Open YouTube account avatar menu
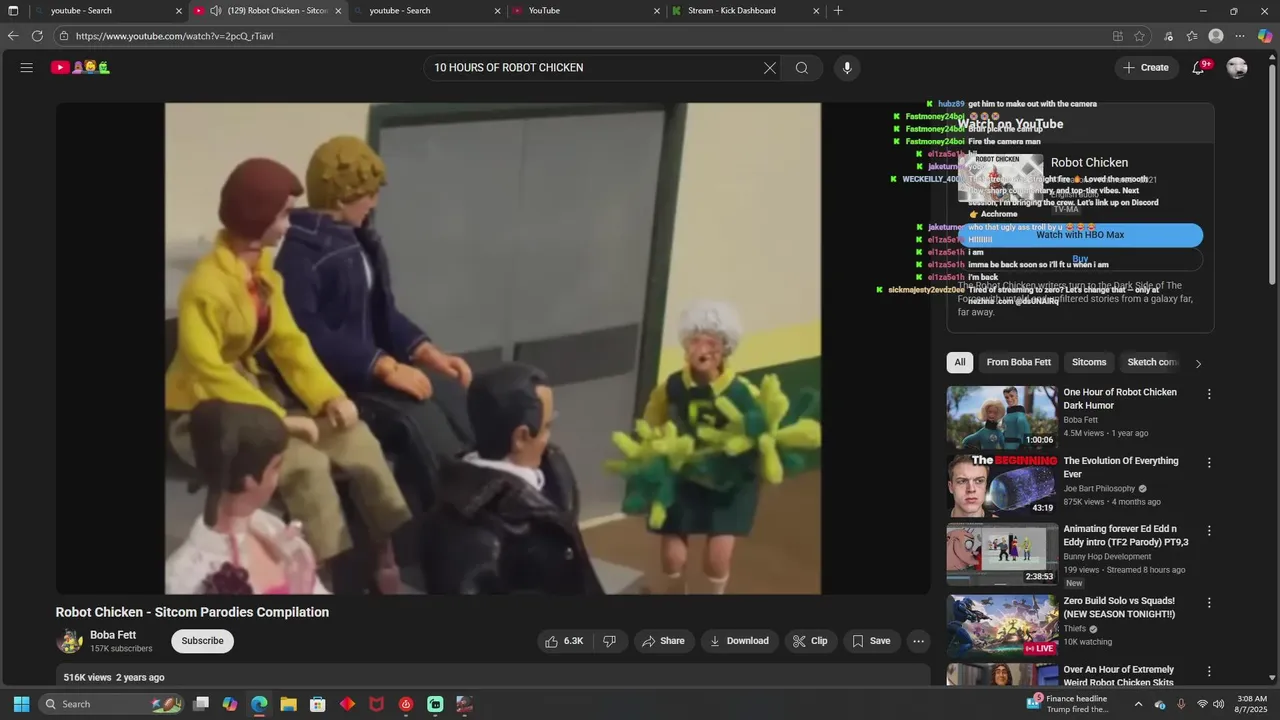 point(1237,68)
